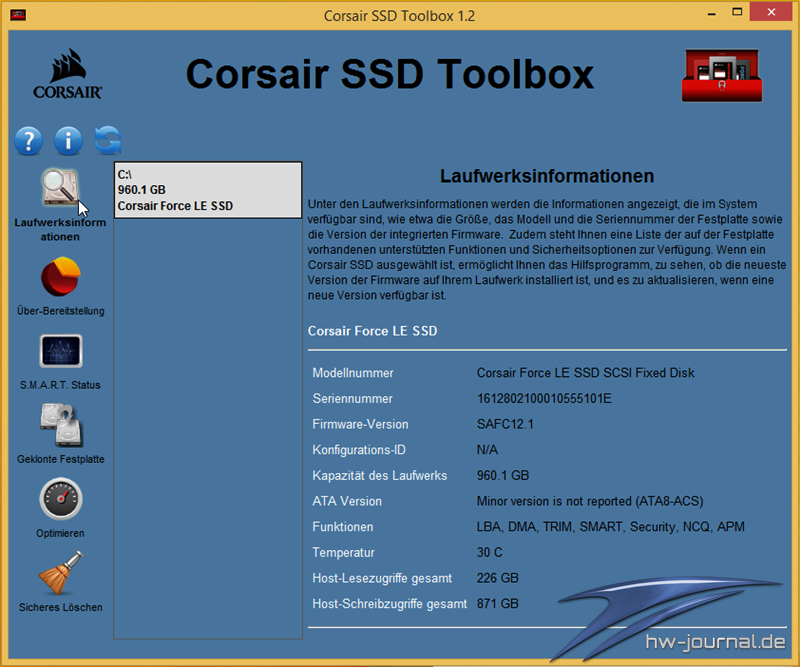Click the Corsair SSD Toolbox banner title
The image size is (800, 667).
click(x=390, y=75)
